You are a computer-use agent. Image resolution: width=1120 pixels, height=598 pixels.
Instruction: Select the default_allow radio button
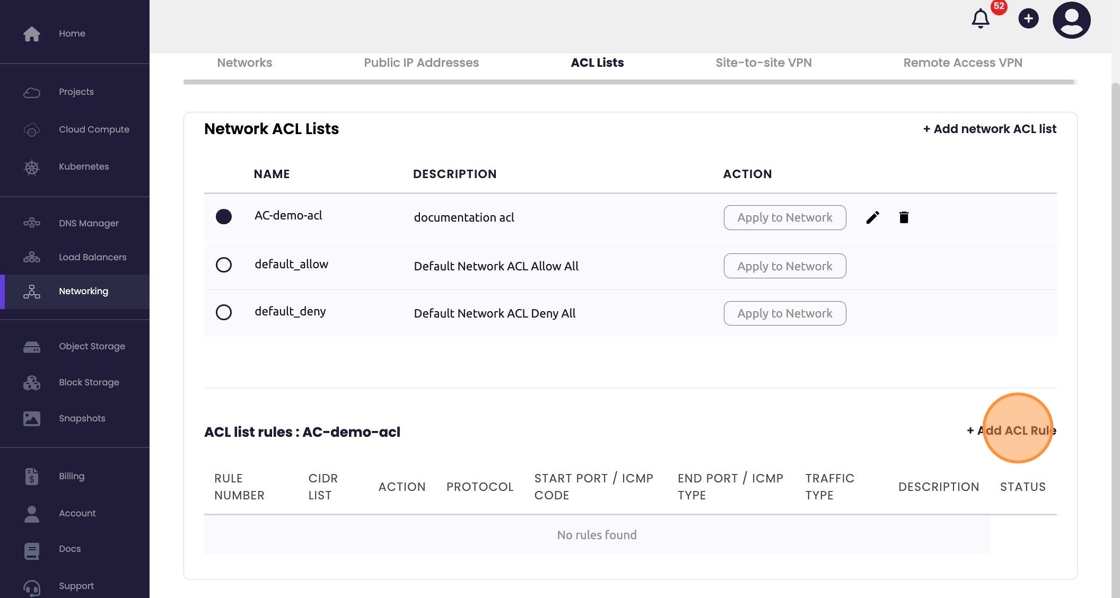tap(224, 265)
